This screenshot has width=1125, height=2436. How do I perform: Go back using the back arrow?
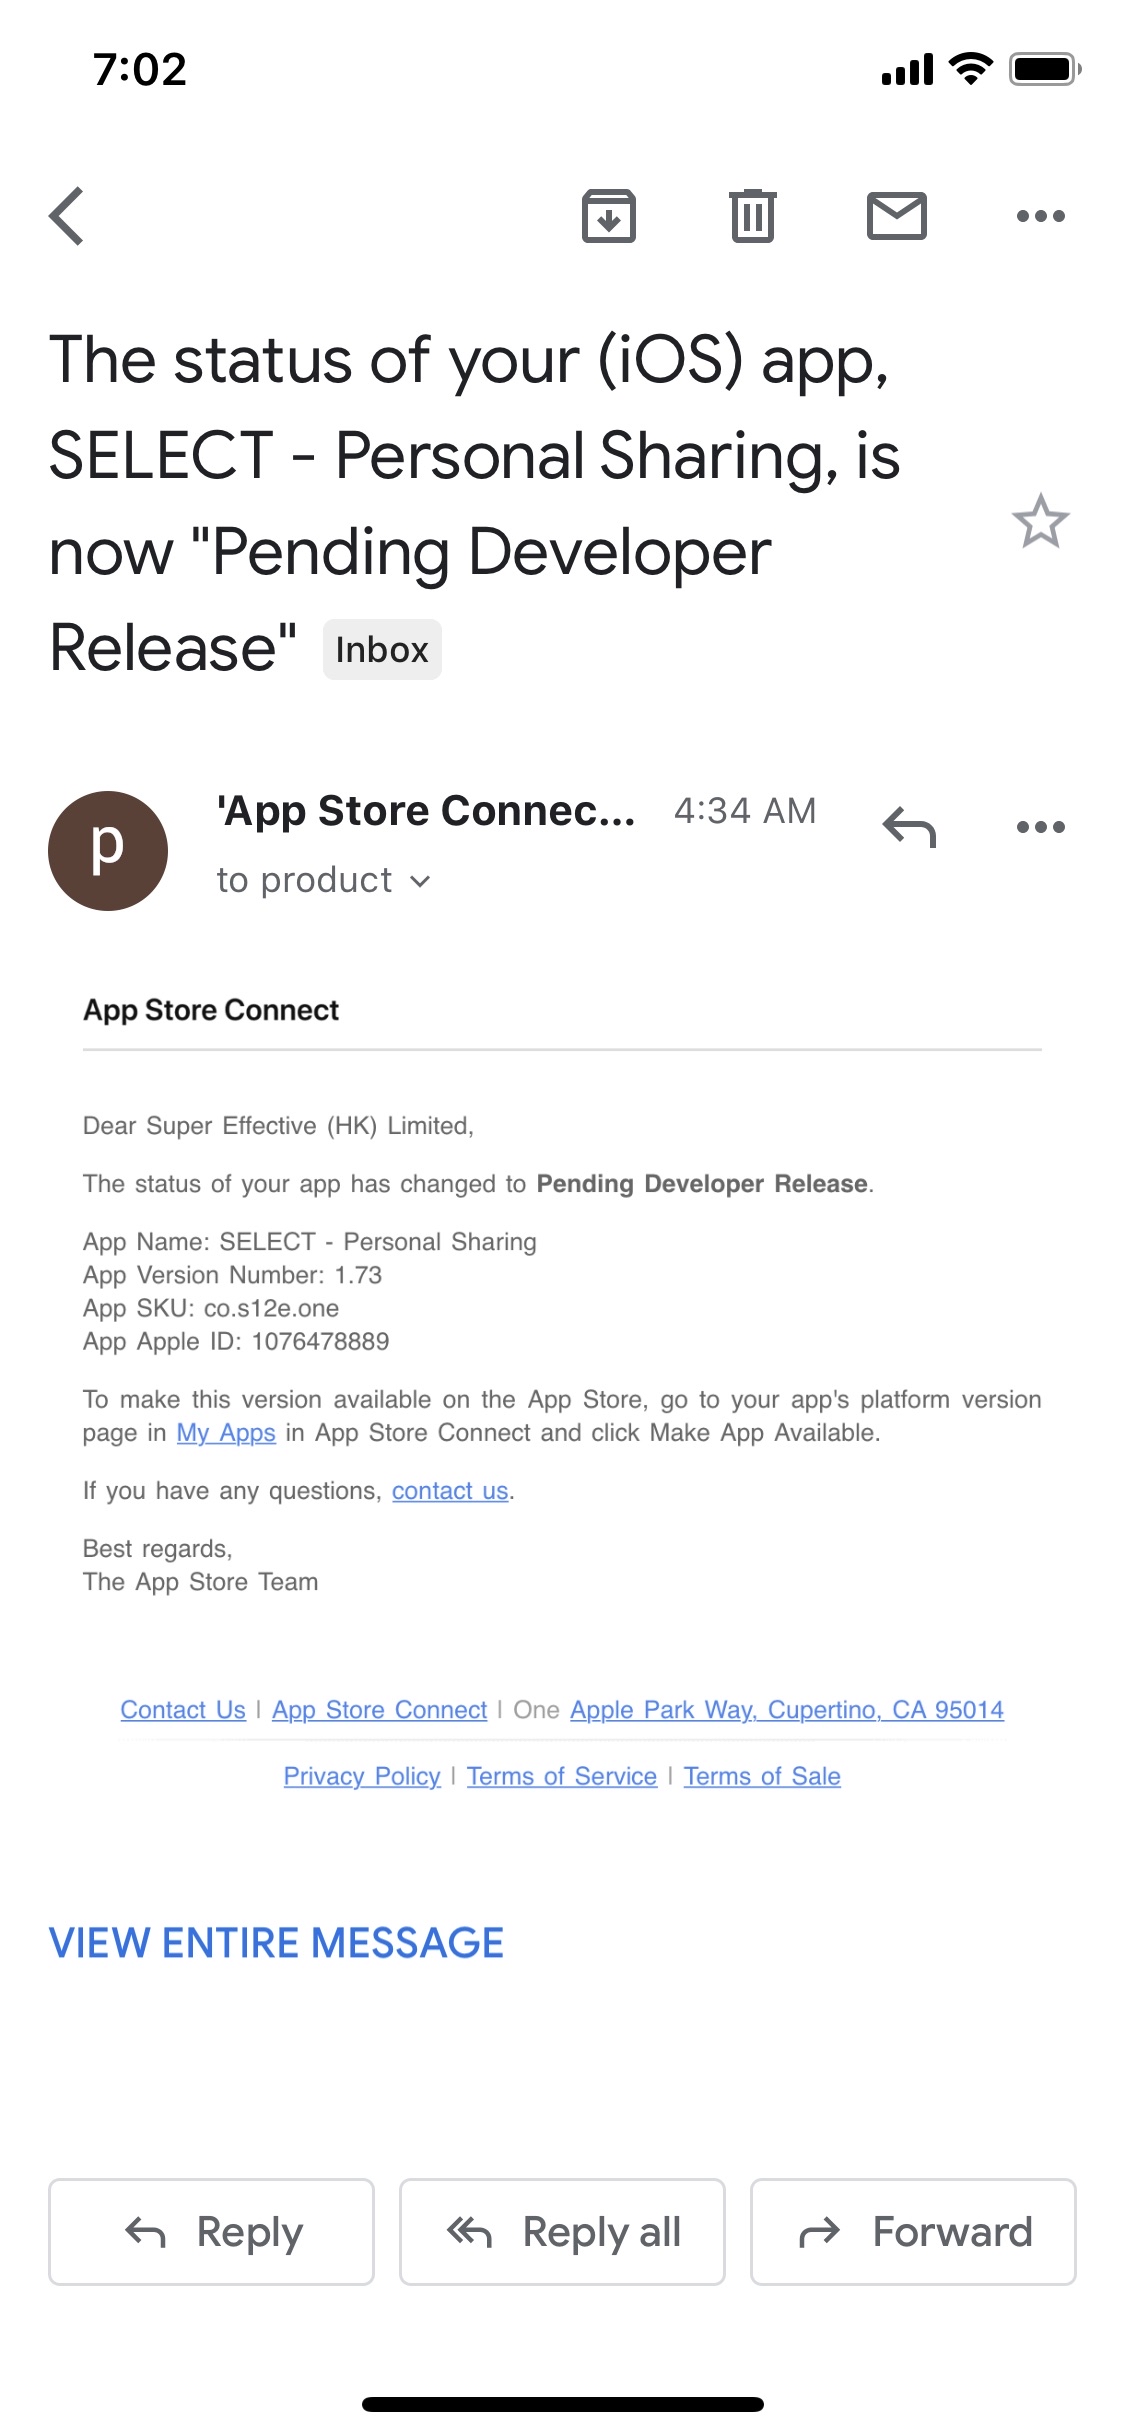67,216
